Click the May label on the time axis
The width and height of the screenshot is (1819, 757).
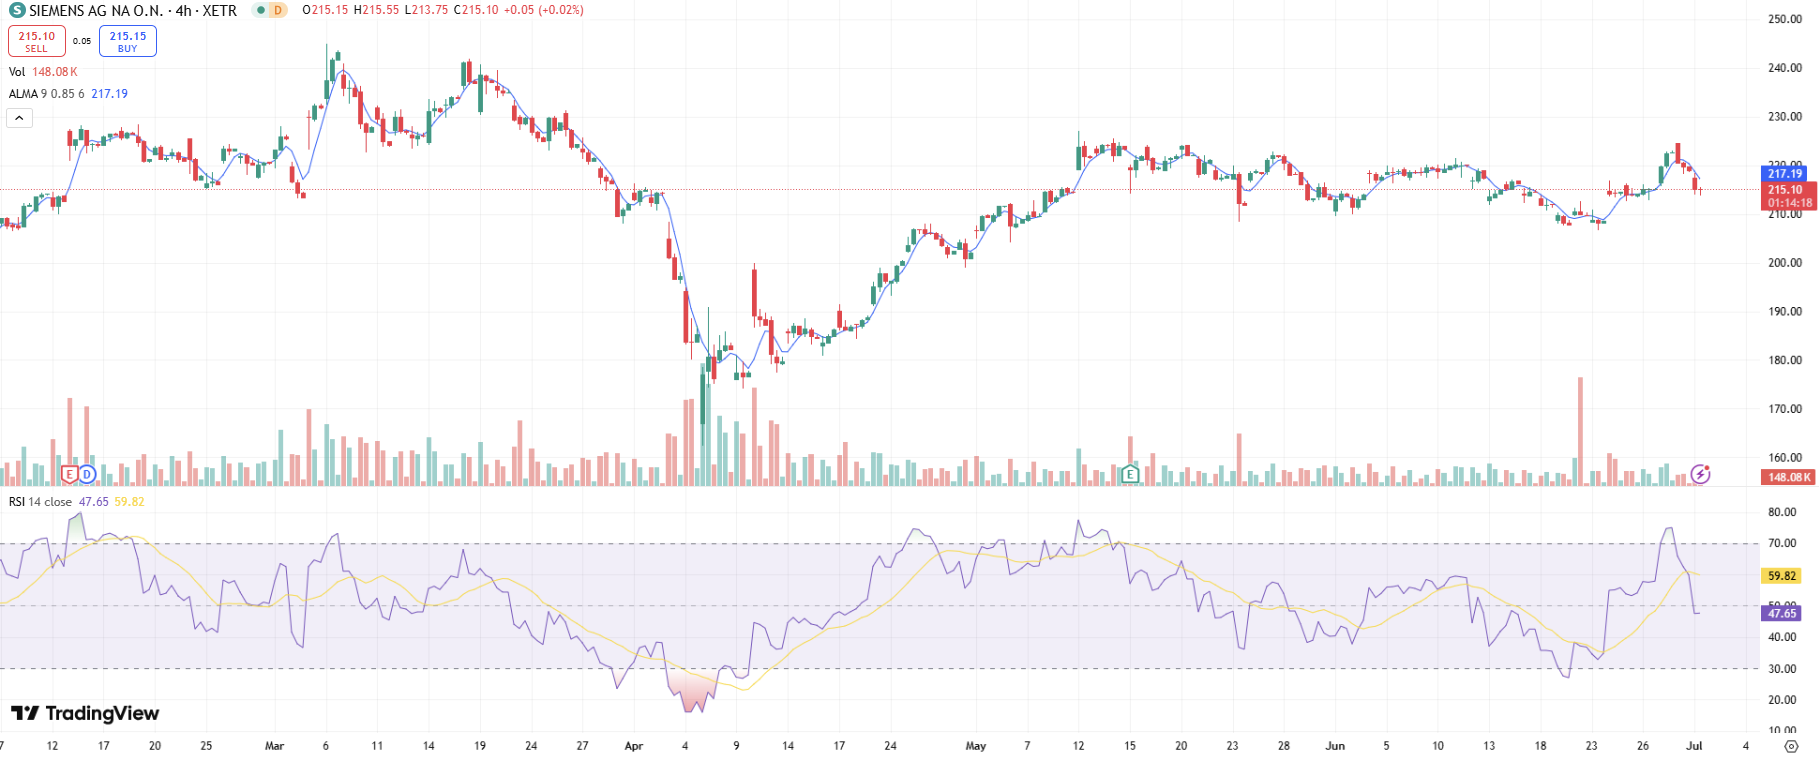pos(976,746)
